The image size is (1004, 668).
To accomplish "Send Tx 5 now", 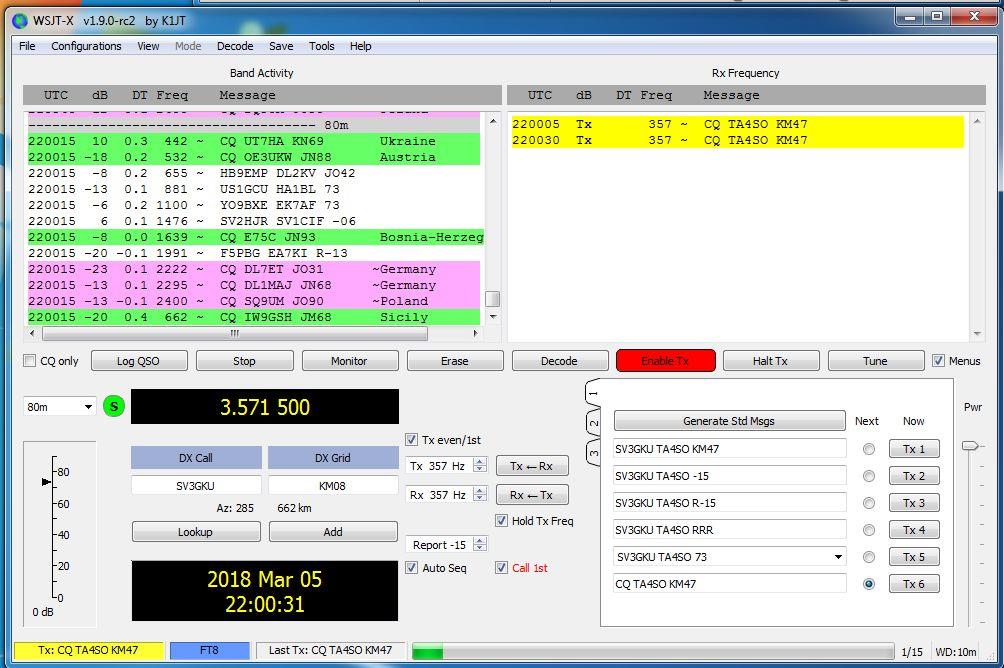I will 914,557.
